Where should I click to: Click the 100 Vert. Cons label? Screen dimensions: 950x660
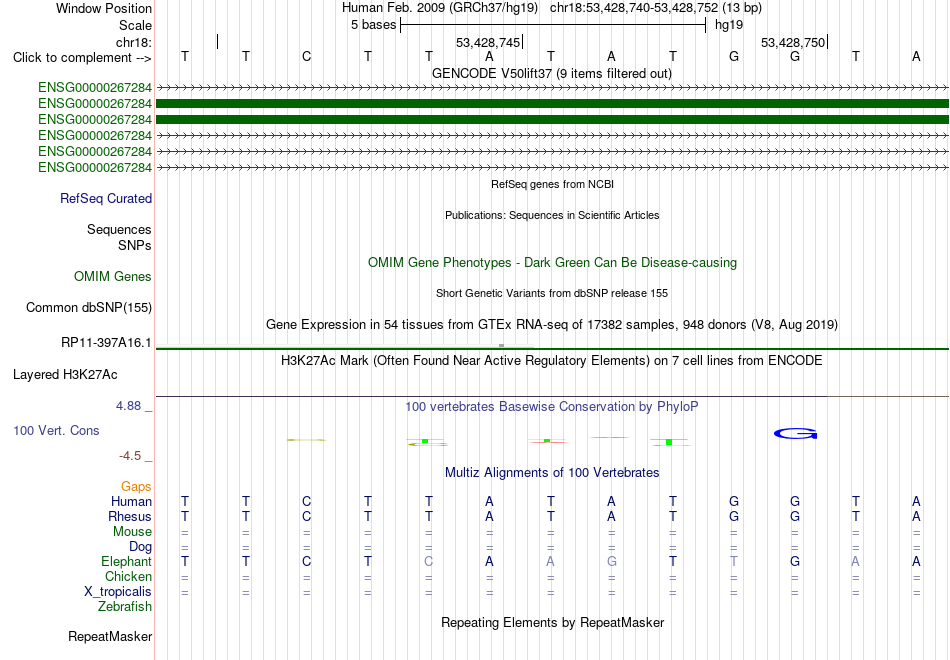coord(56,430)
